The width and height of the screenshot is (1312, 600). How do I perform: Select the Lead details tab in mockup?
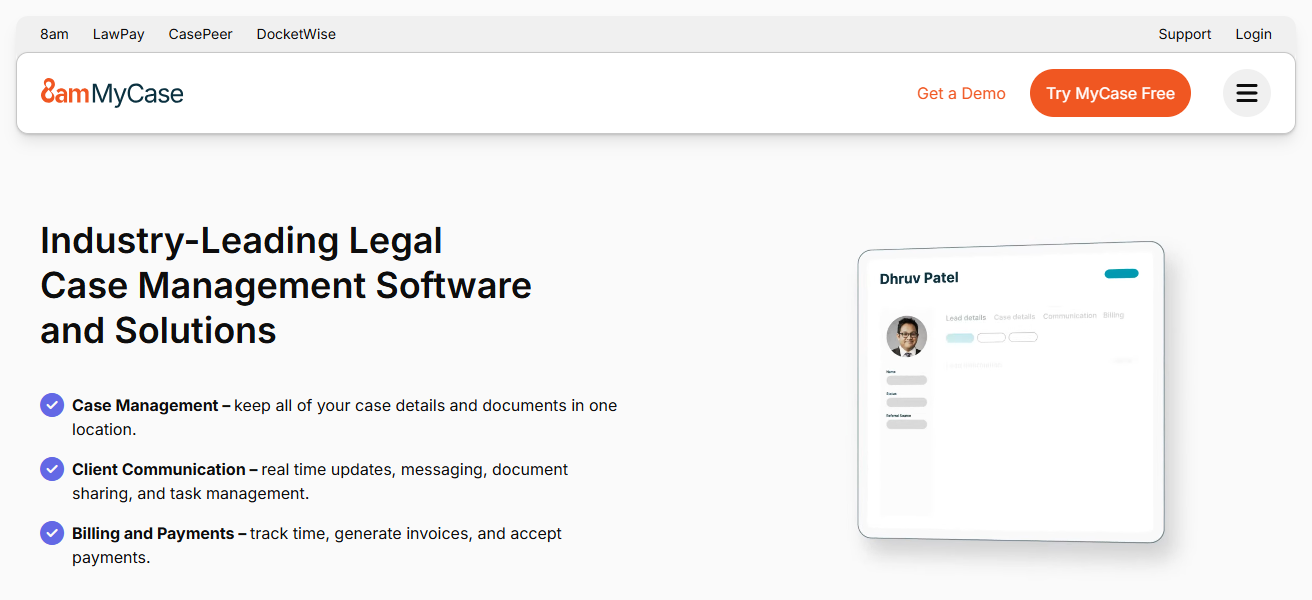(966, 317)
